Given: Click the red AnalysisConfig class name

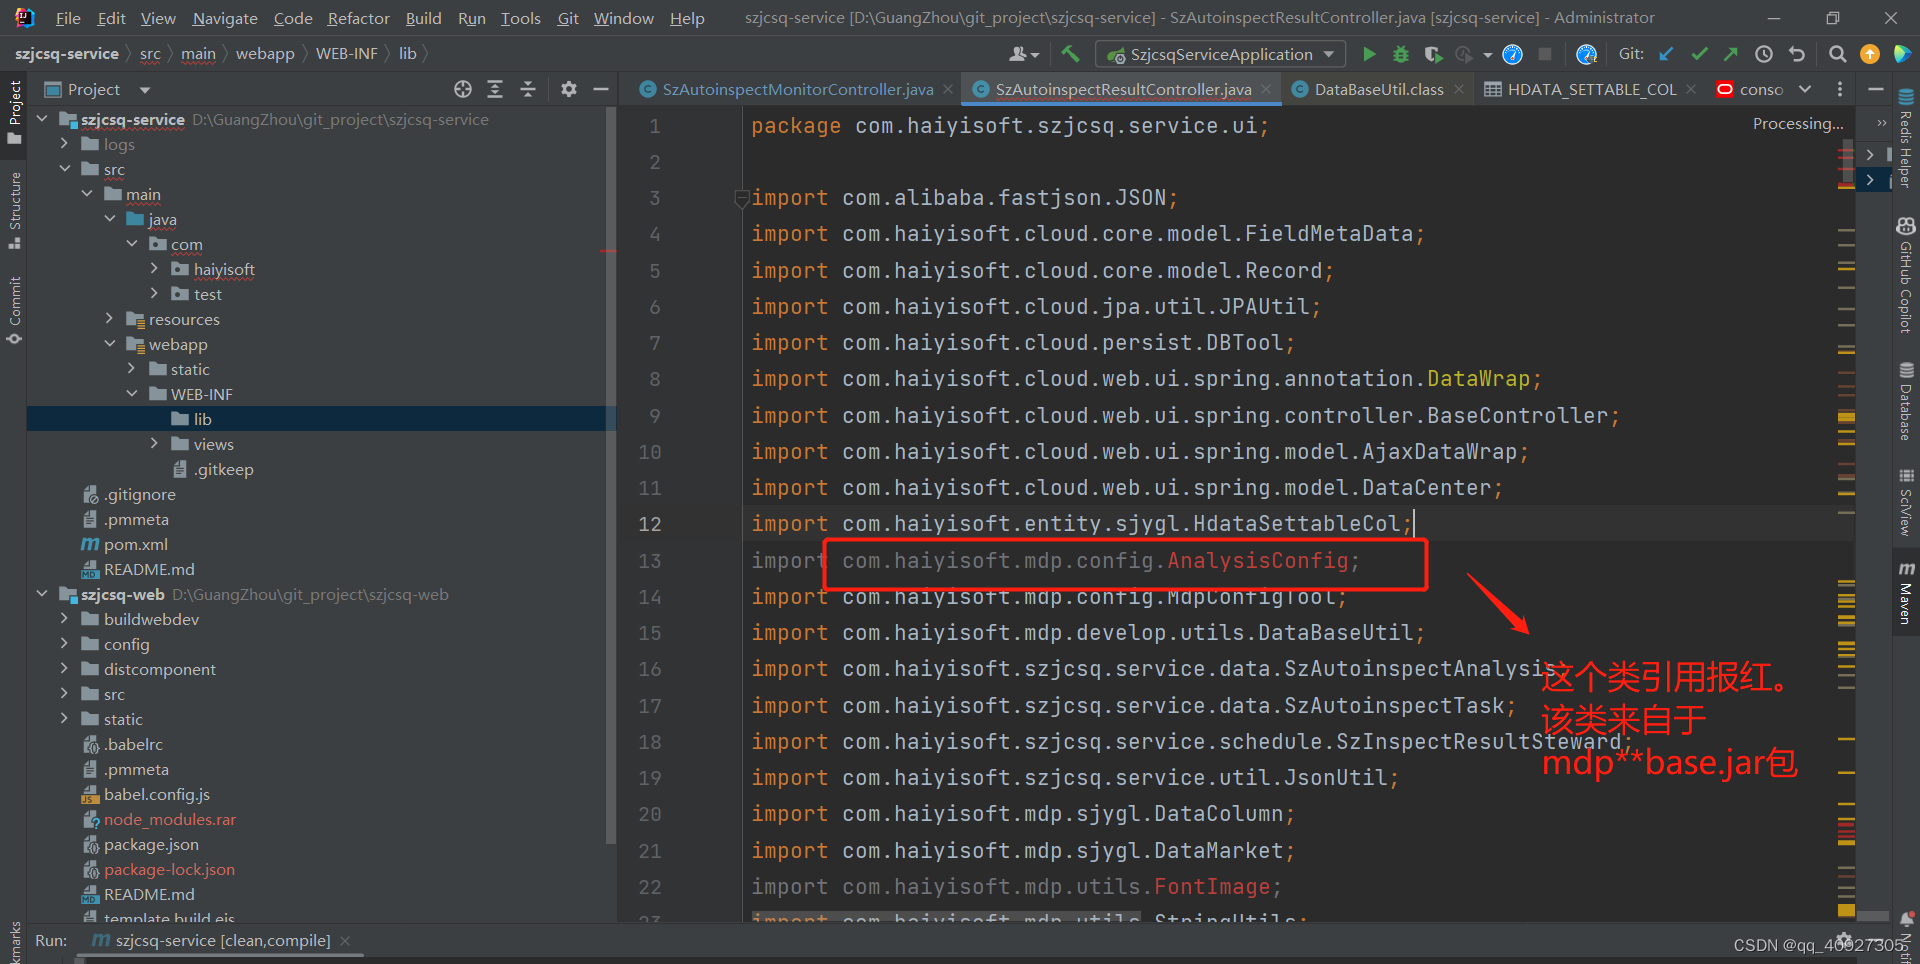Looking at the screenshot, I should 1258,561.
